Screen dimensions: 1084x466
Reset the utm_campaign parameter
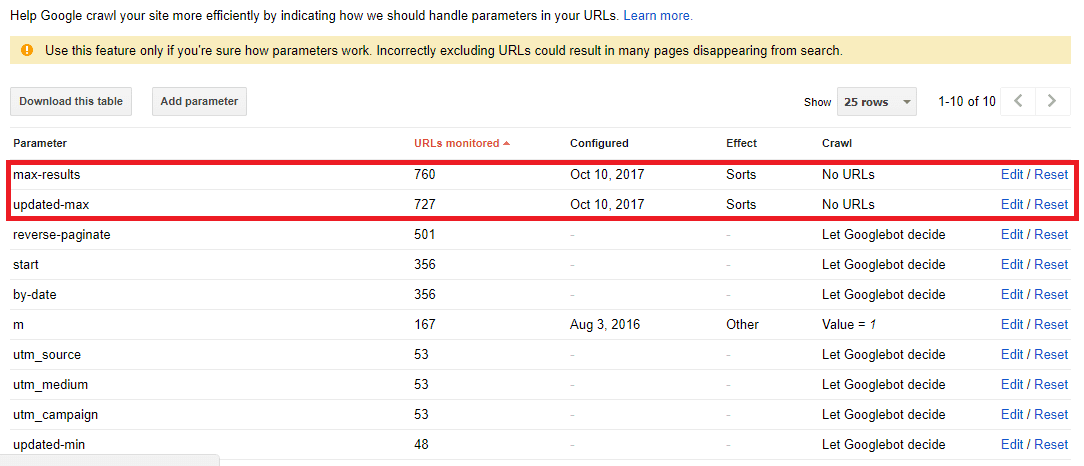coord(1051,414)
